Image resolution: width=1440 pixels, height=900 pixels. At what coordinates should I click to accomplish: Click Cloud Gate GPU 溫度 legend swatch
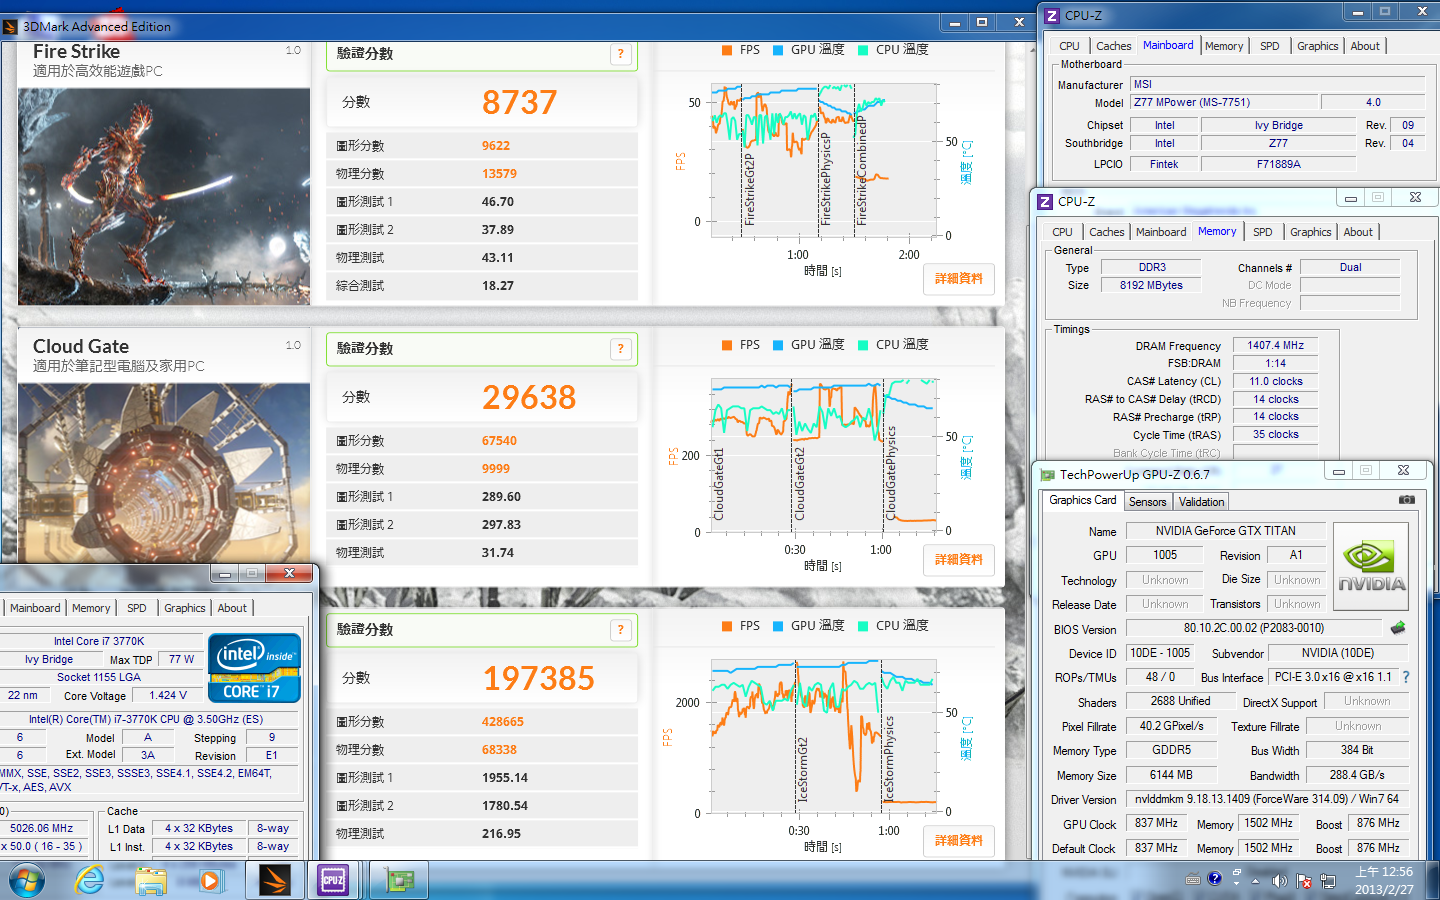click(778, 345)
